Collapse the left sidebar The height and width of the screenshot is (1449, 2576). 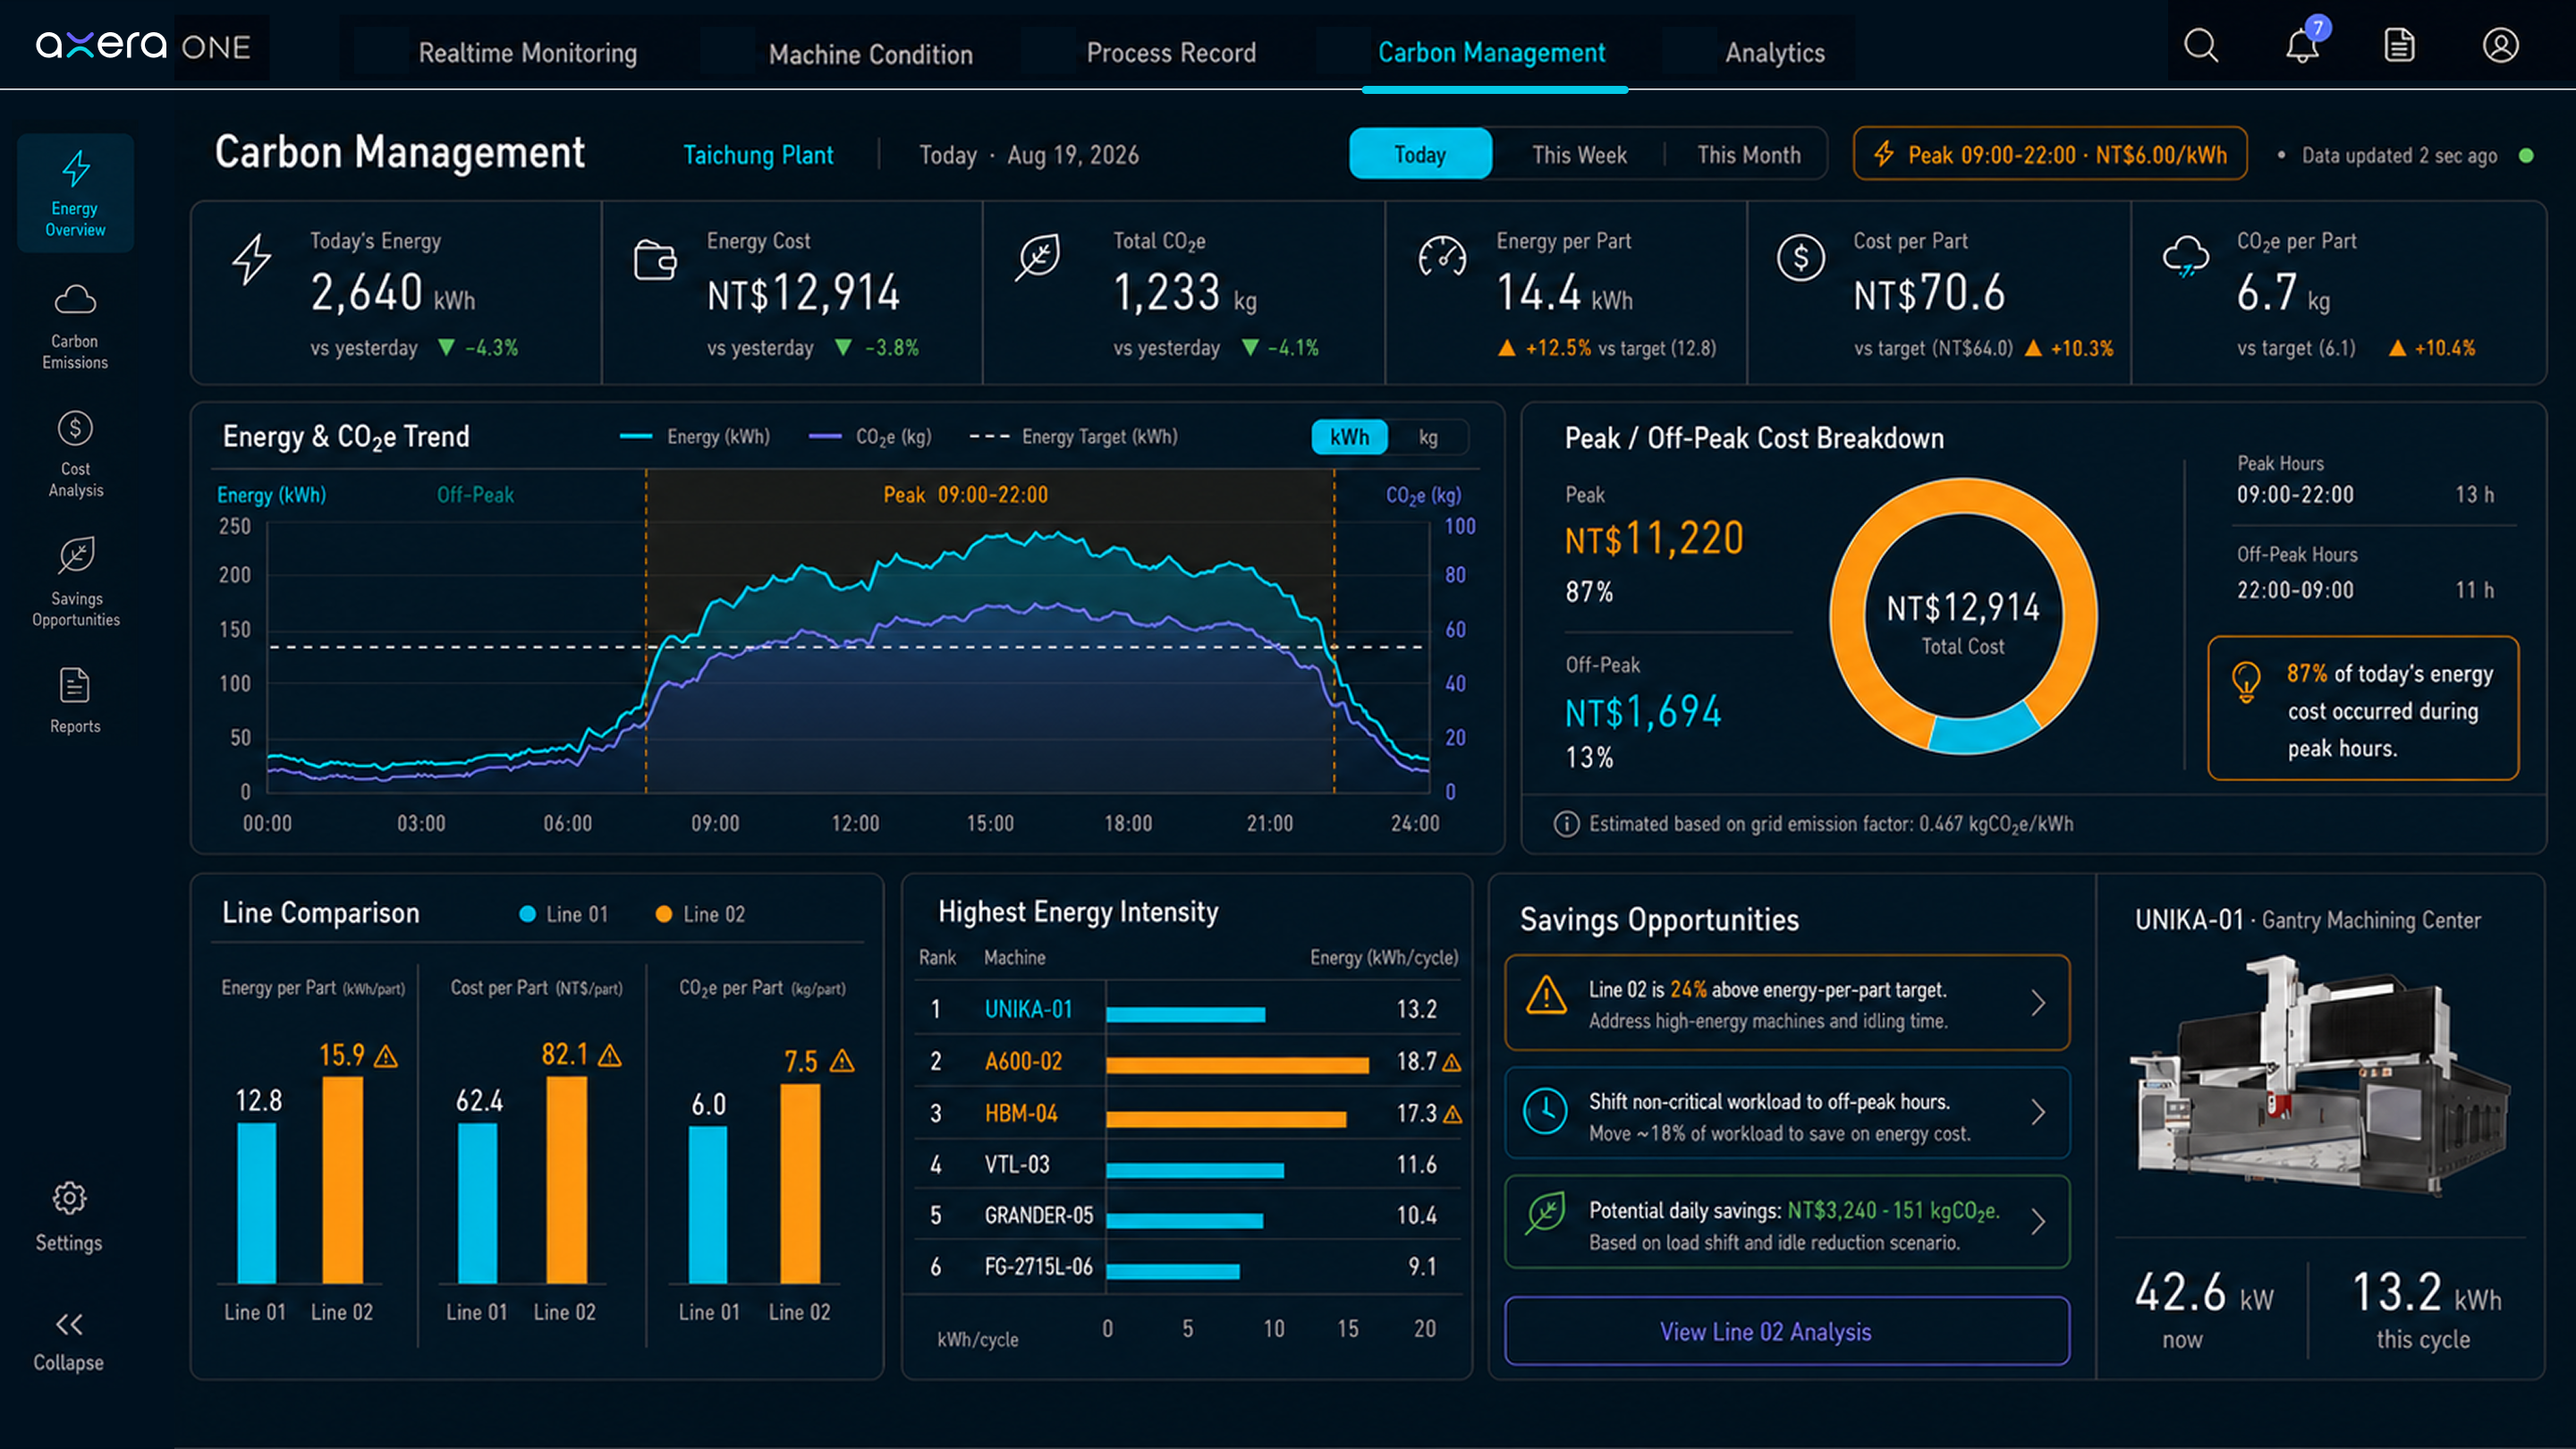(69, 1341)
